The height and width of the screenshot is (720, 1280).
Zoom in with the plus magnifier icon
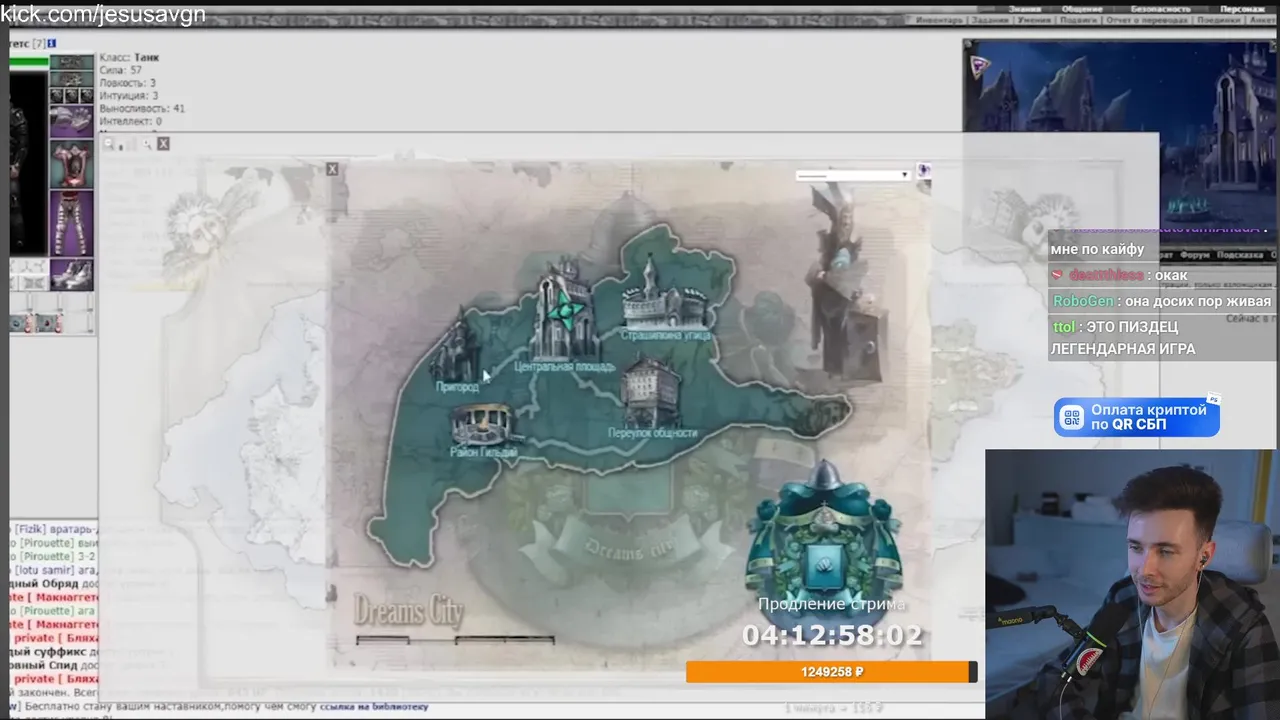tap(146, 144)
